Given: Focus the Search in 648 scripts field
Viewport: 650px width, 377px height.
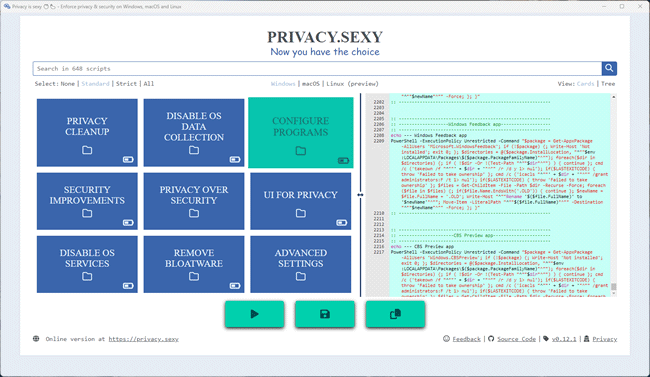Looking at the screenshot, I should [317, 68].
